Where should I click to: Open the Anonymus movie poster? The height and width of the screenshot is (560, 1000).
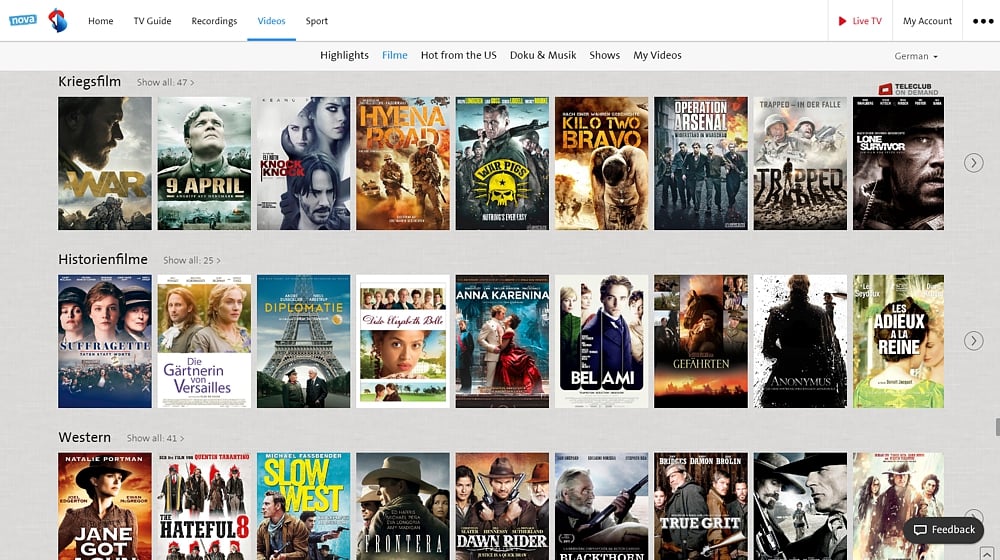point(800,341)
